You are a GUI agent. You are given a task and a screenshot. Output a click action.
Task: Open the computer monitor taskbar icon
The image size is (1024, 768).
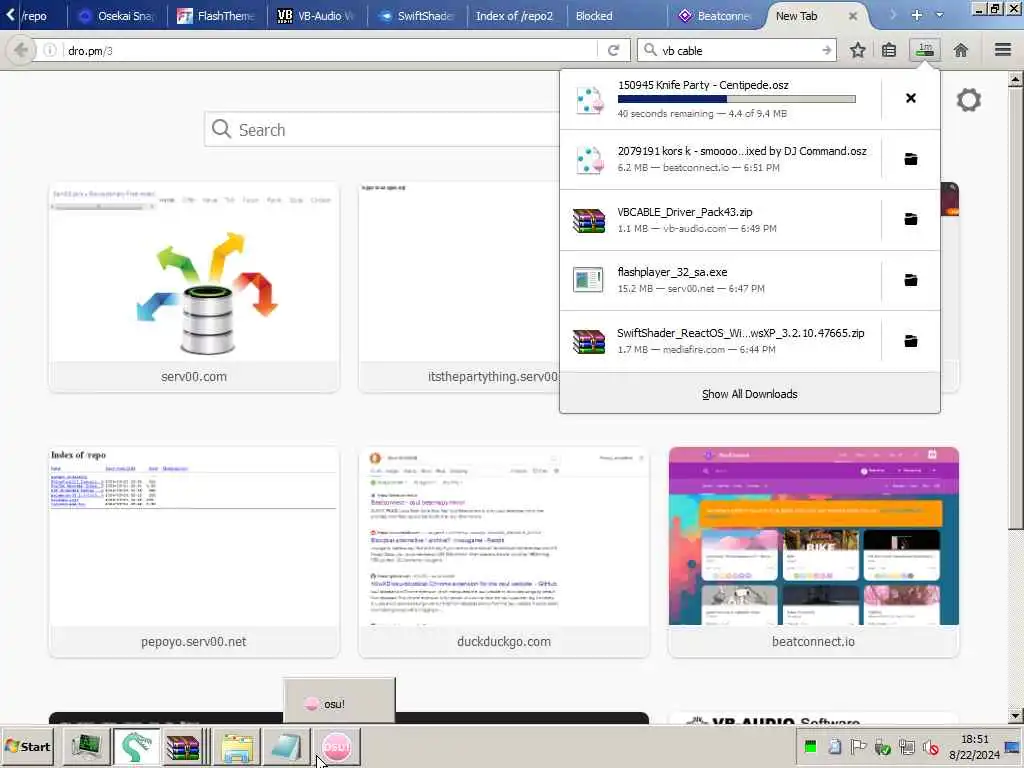(x=86, y=746)
